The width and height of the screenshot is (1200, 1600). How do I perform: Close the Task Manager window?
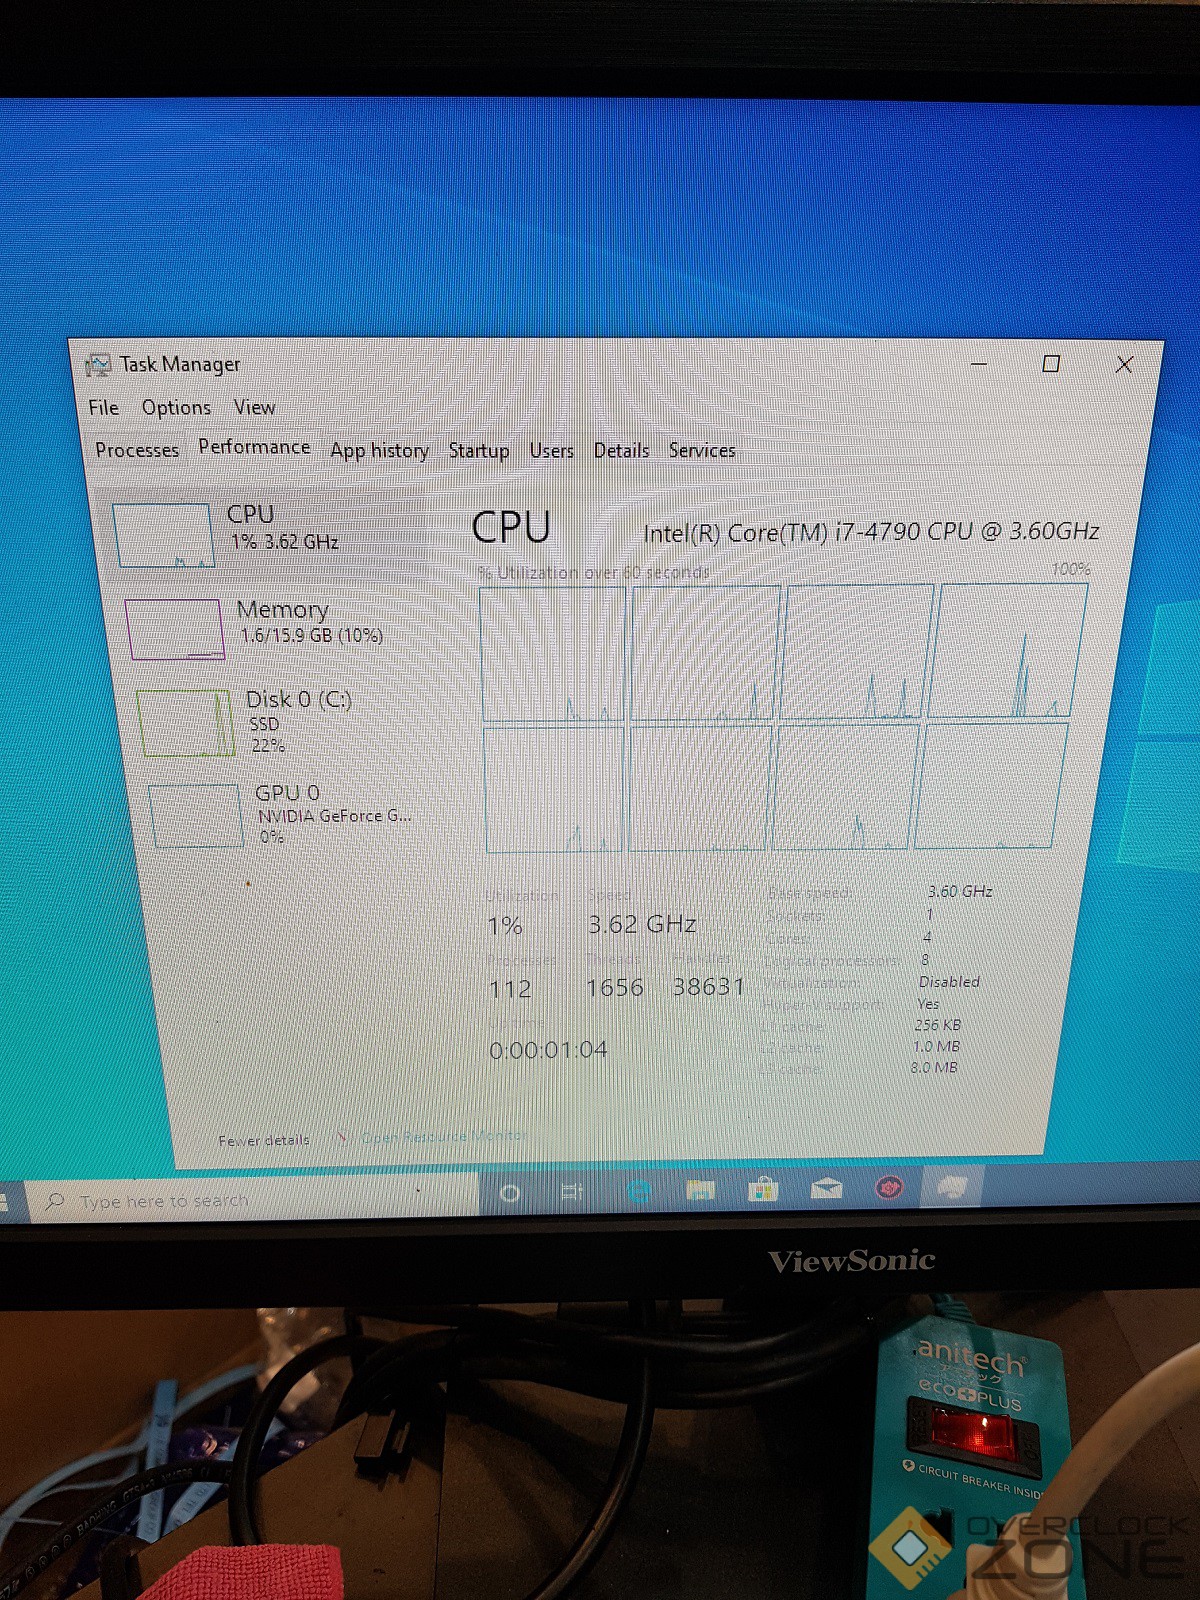[x=1124, y=364]
